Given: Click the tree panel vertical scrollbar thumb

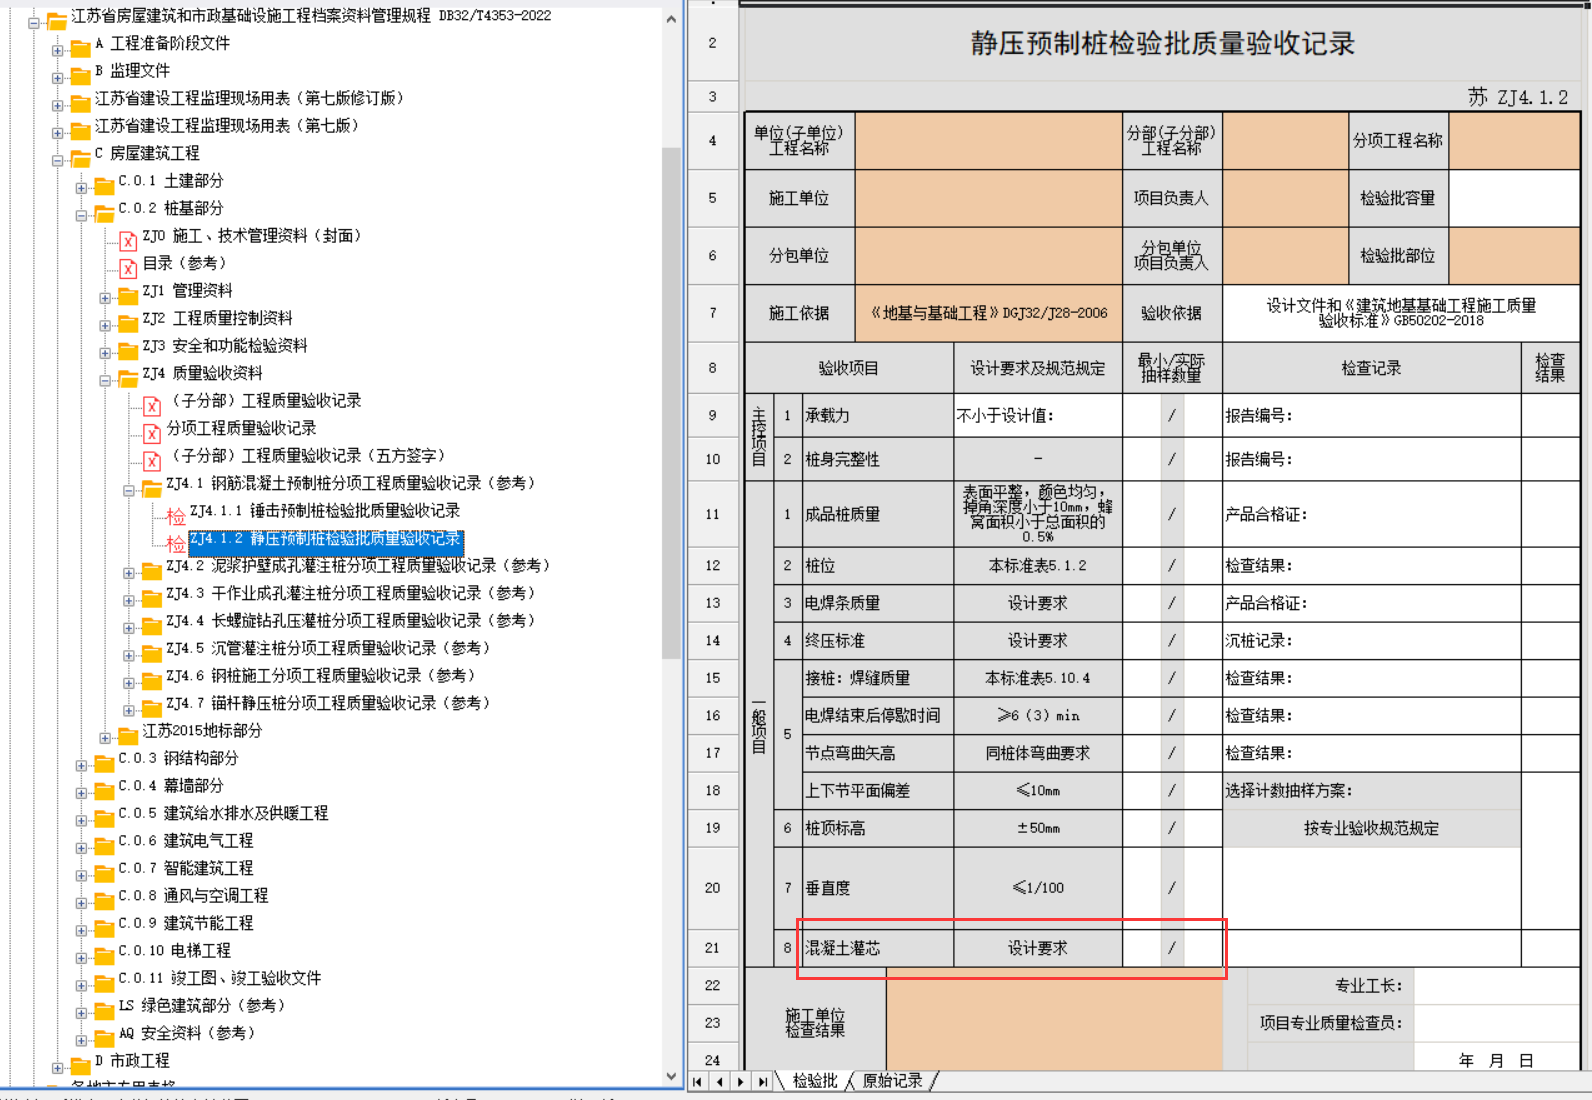Looking at the screenshot, I should point(672,403).
